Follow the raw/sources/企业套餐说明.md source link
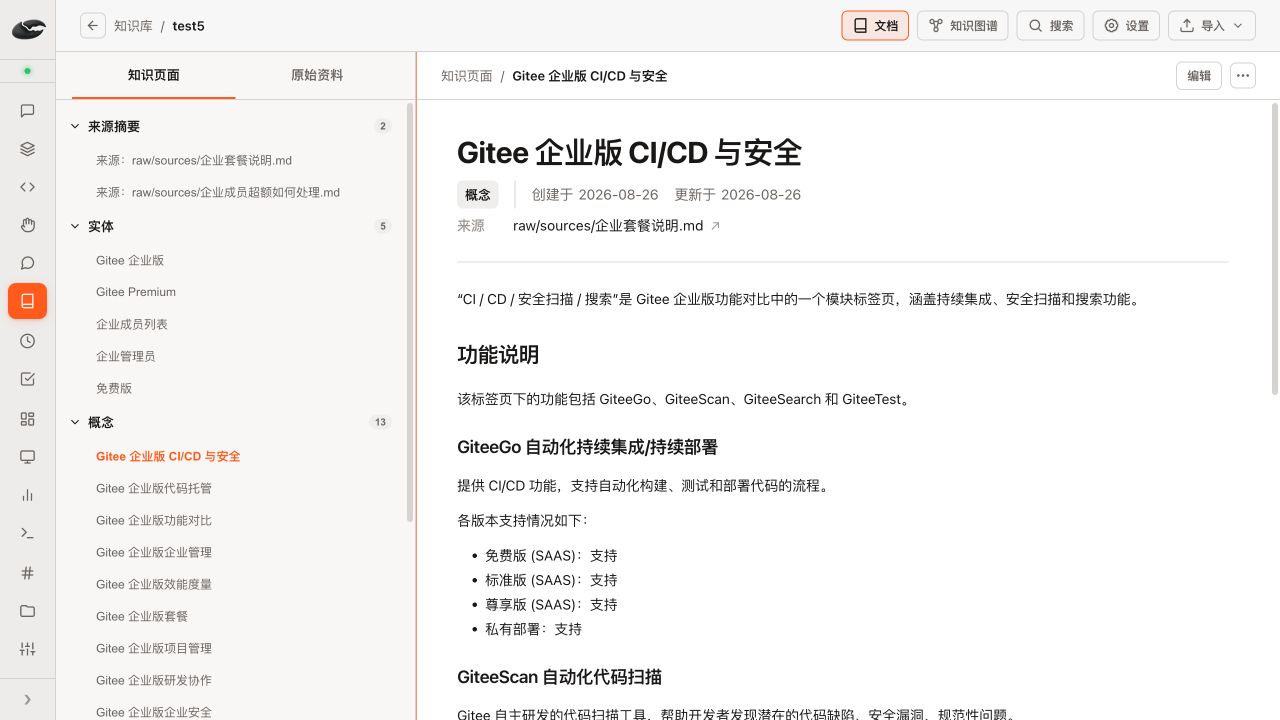 click(608, 226)
